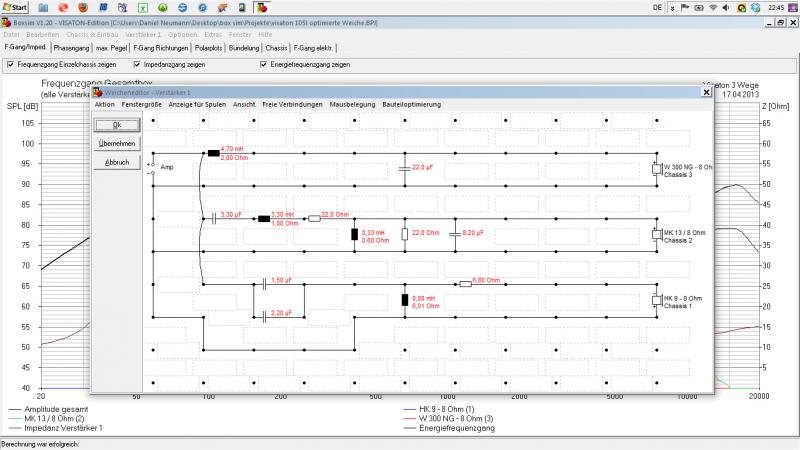
Task: Select the W 300 NG speaker symbol
Action: pos(656,168)
